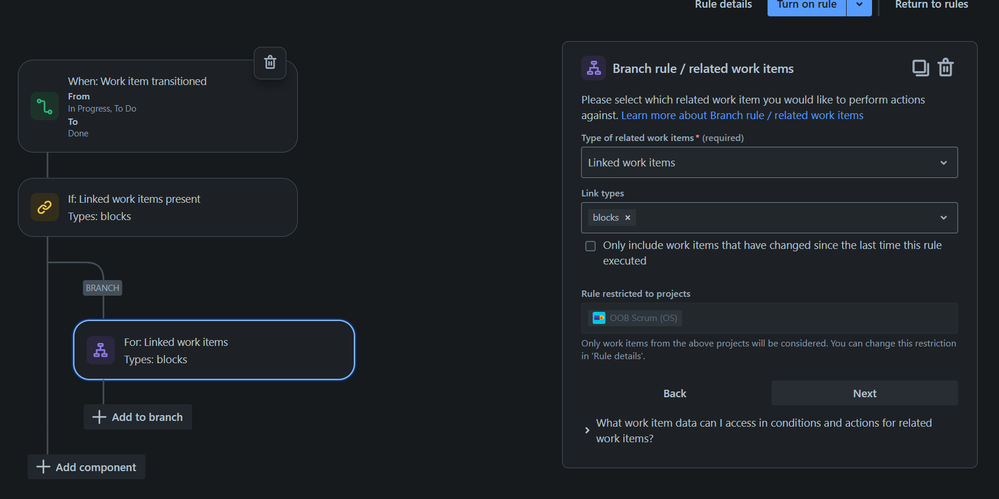This screenshot has width=999, height=499.
Task: Delete the trigger with the trash icon
Action: (270, 62)
